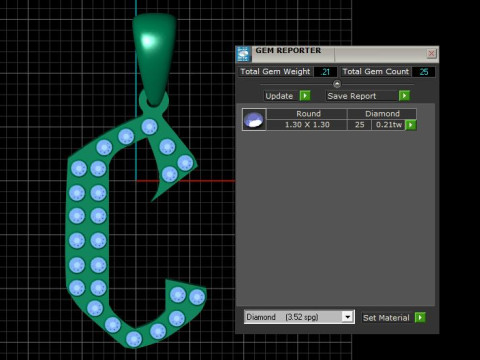Click the Total Gem Weight value .21

(x=325, y=72)
